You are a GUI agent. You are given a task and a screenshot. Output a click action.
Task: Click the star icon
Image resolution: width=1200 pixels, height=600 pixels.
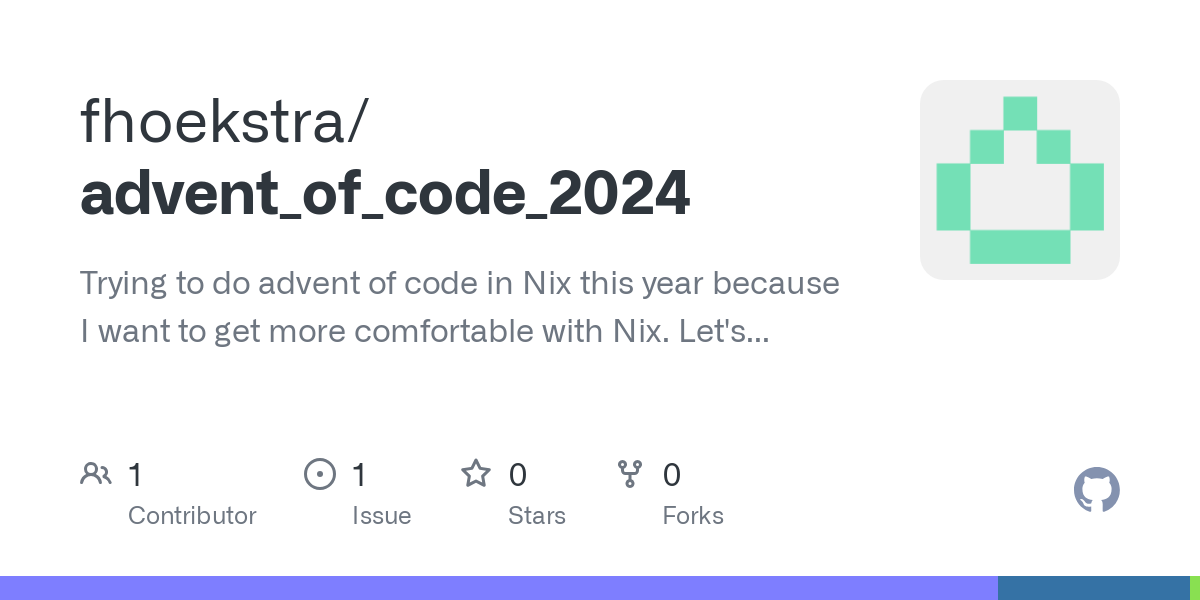475,474
